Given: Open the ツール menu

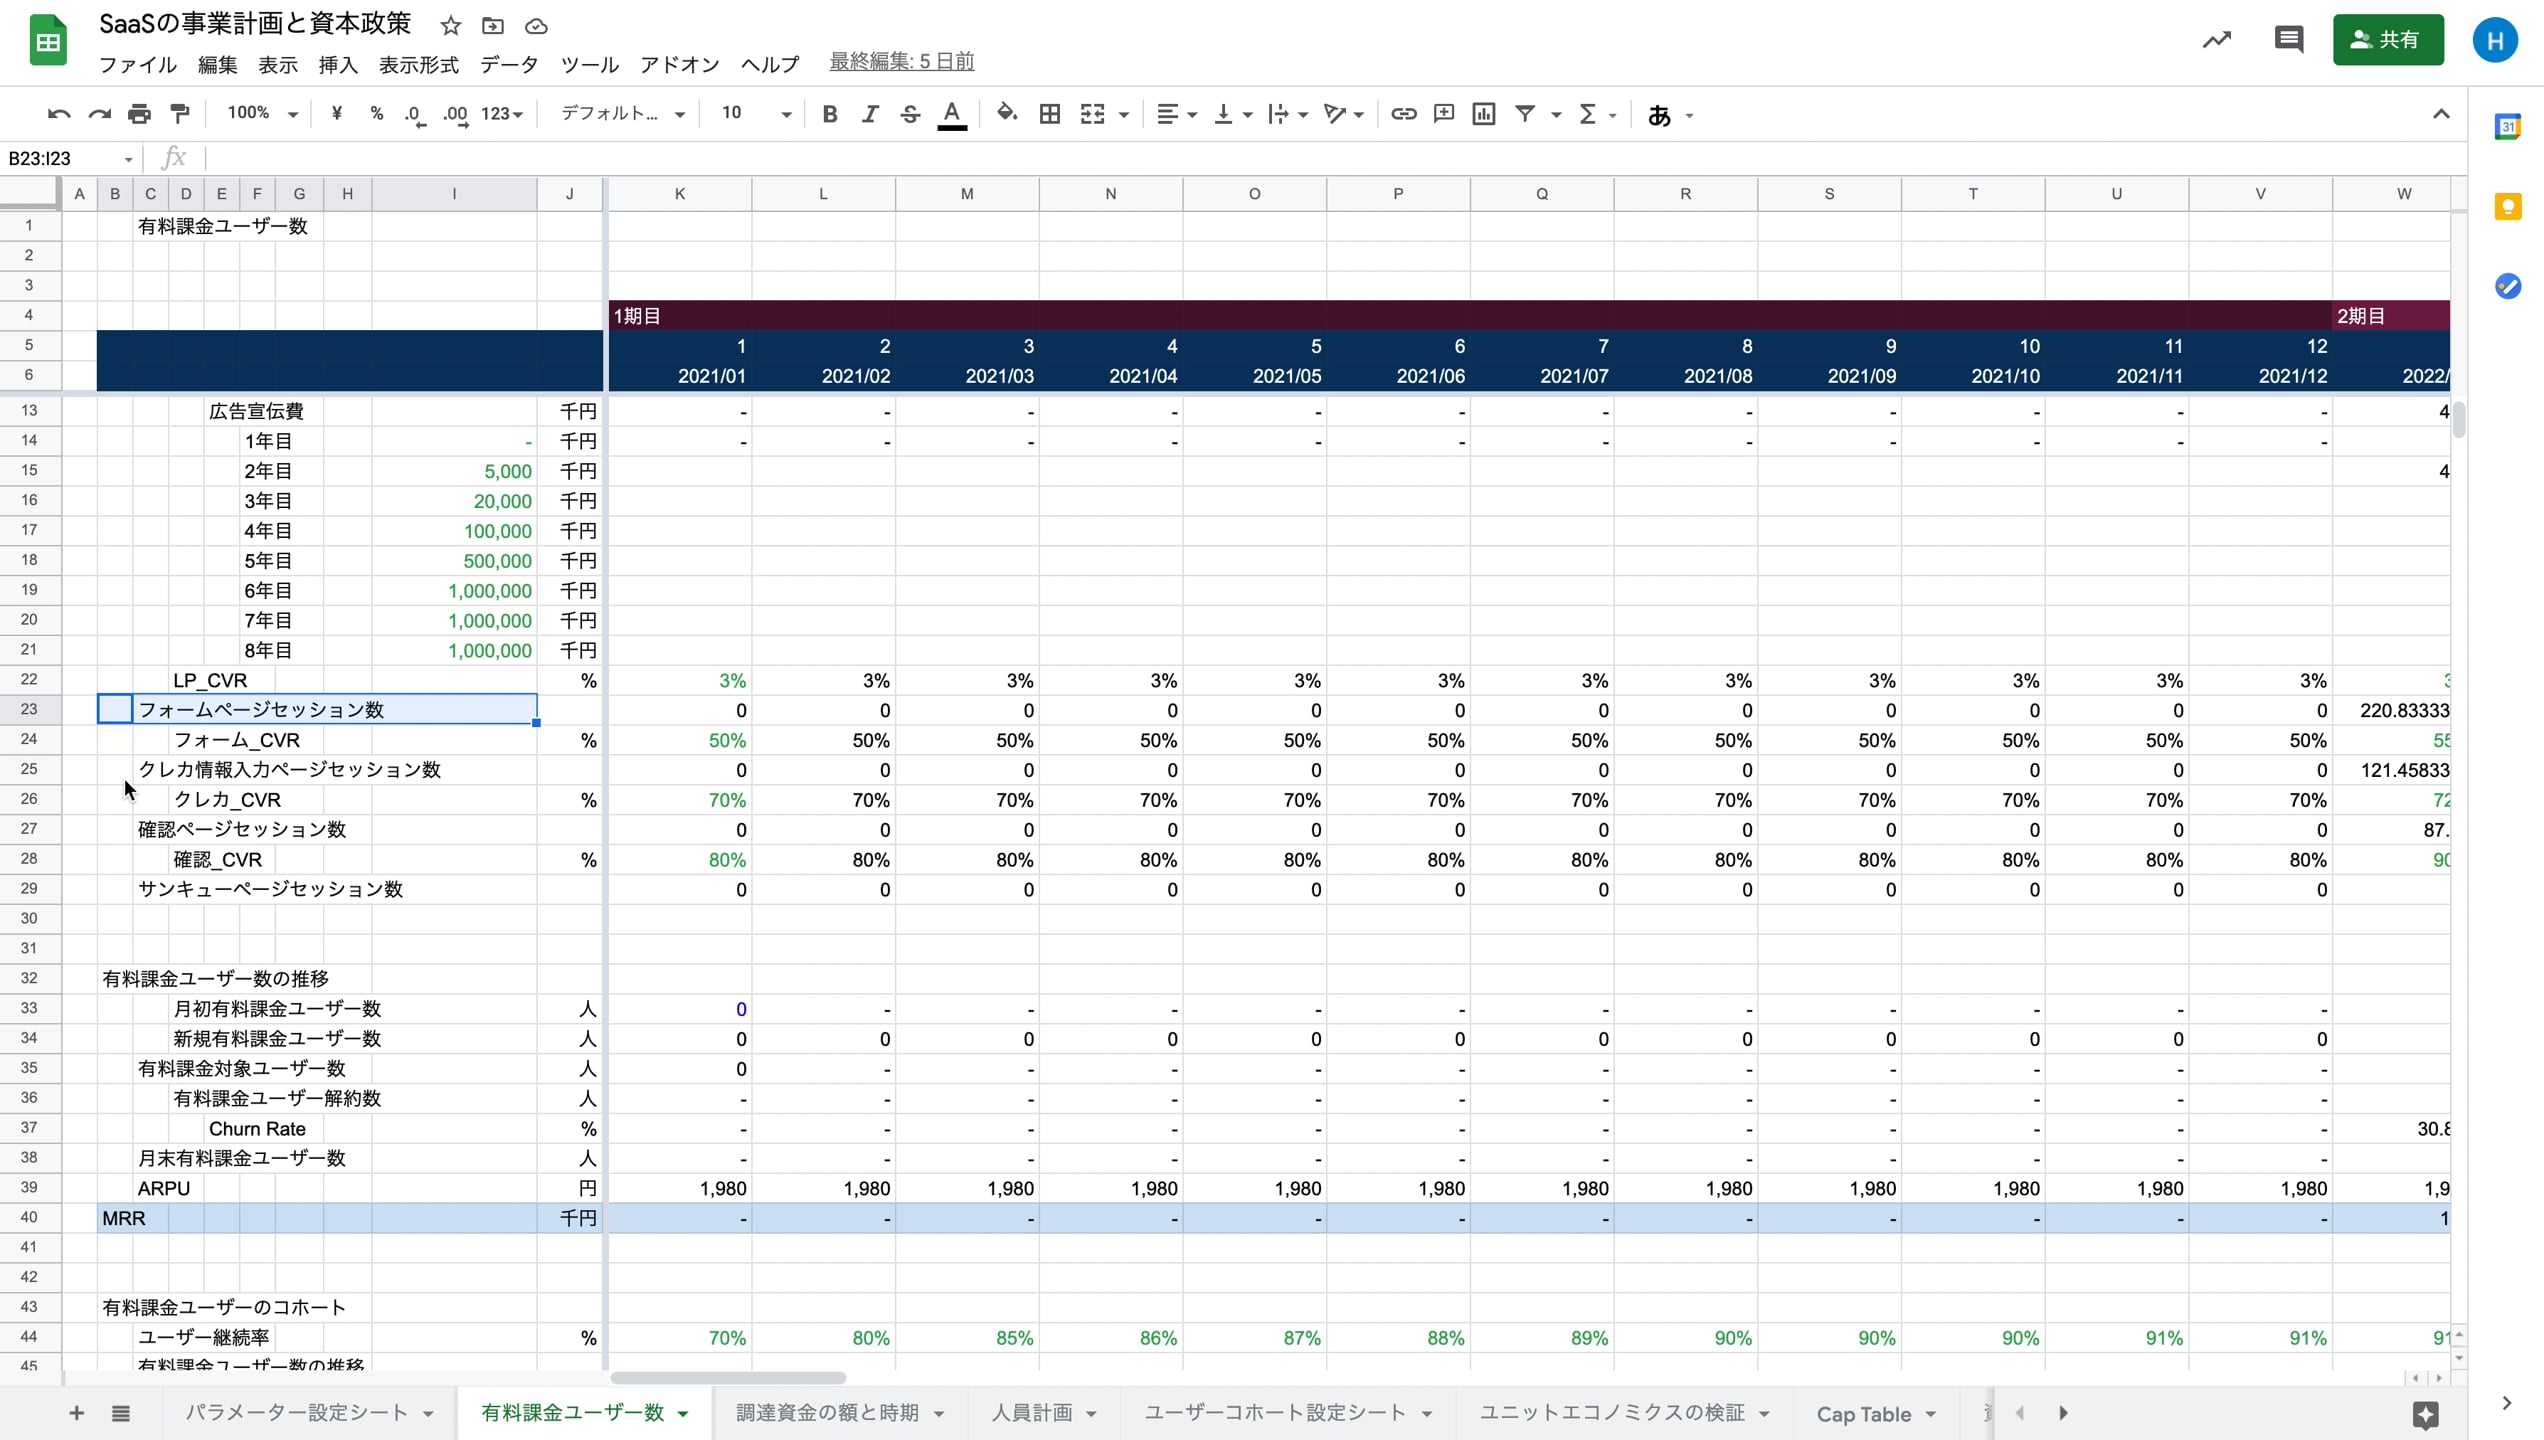Looking at the screenshot, I should coord(589,64).
